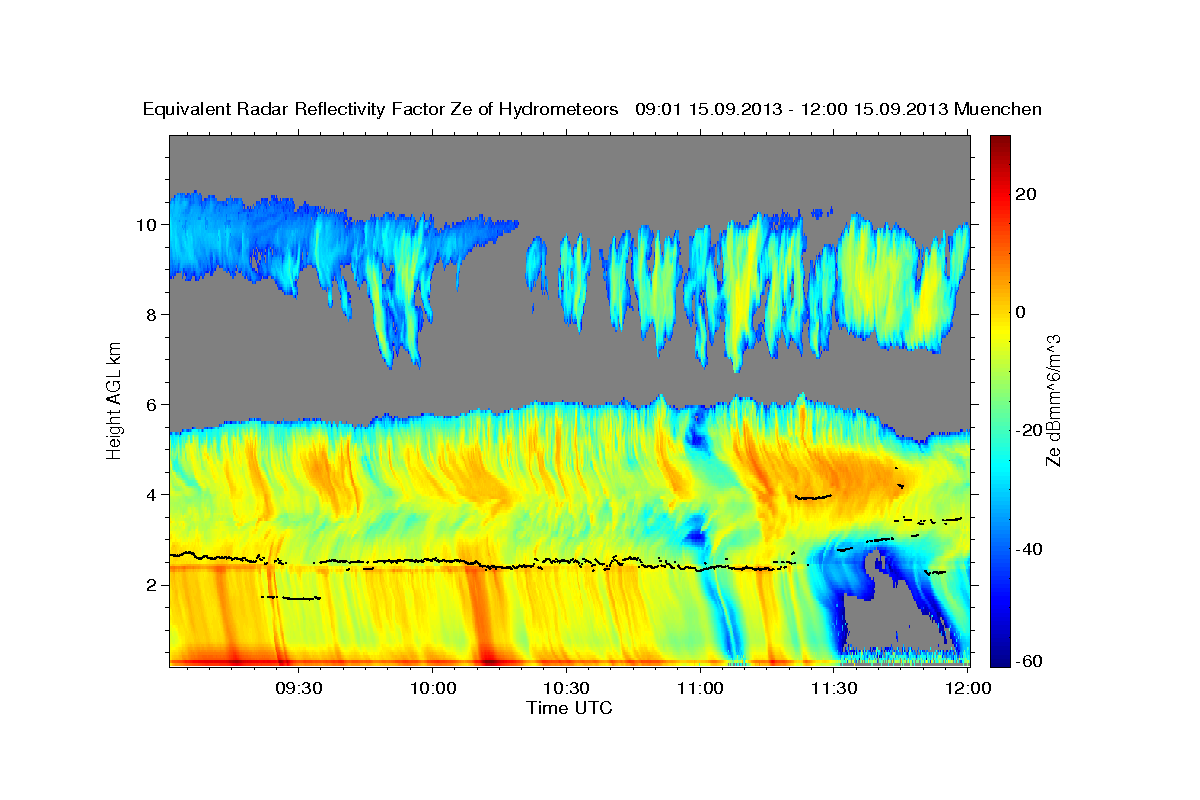This screenshot has height=800, width=1200.
Task: Click the colorbar tick value '0'
Action: pos(1022,312)
